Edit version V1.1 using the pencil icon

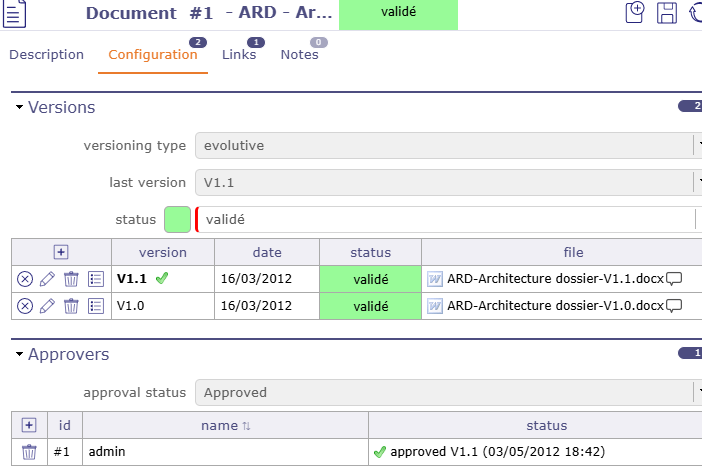(x=47, y=279)
